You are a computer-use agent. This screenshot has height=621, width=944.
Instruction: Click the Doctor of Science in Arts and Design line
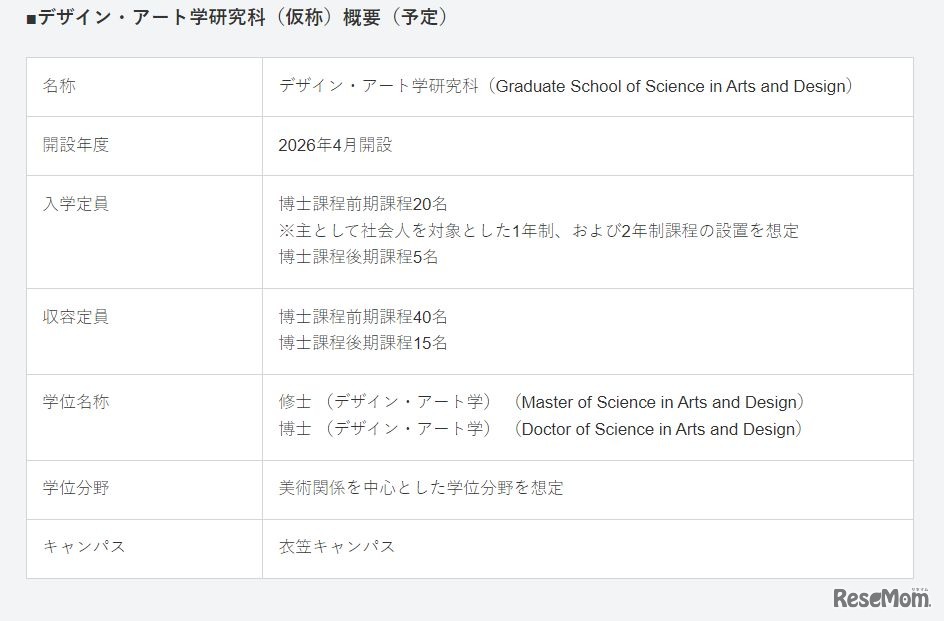[x=541, y=429]
